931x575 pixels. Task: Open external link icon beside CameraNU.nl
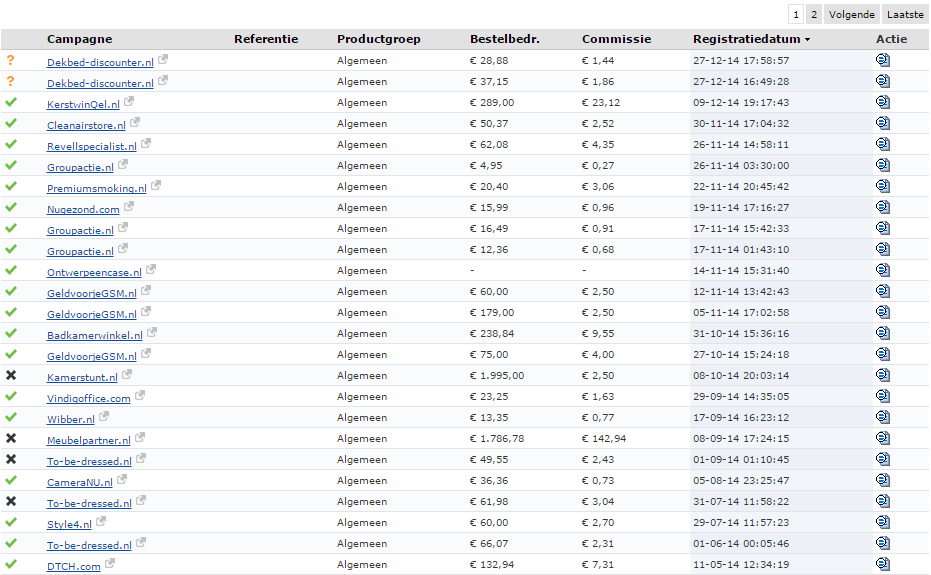coord(122,479)
